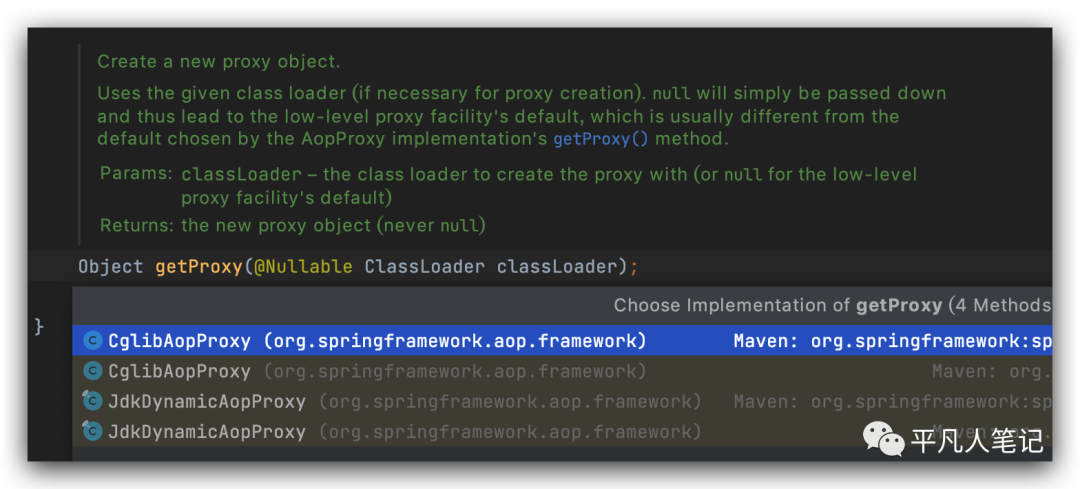The width and height of the screenshot is (1080, 489).
Task: Click class icon of non-highlighted CglibAopProxy row
Action: 93,371
